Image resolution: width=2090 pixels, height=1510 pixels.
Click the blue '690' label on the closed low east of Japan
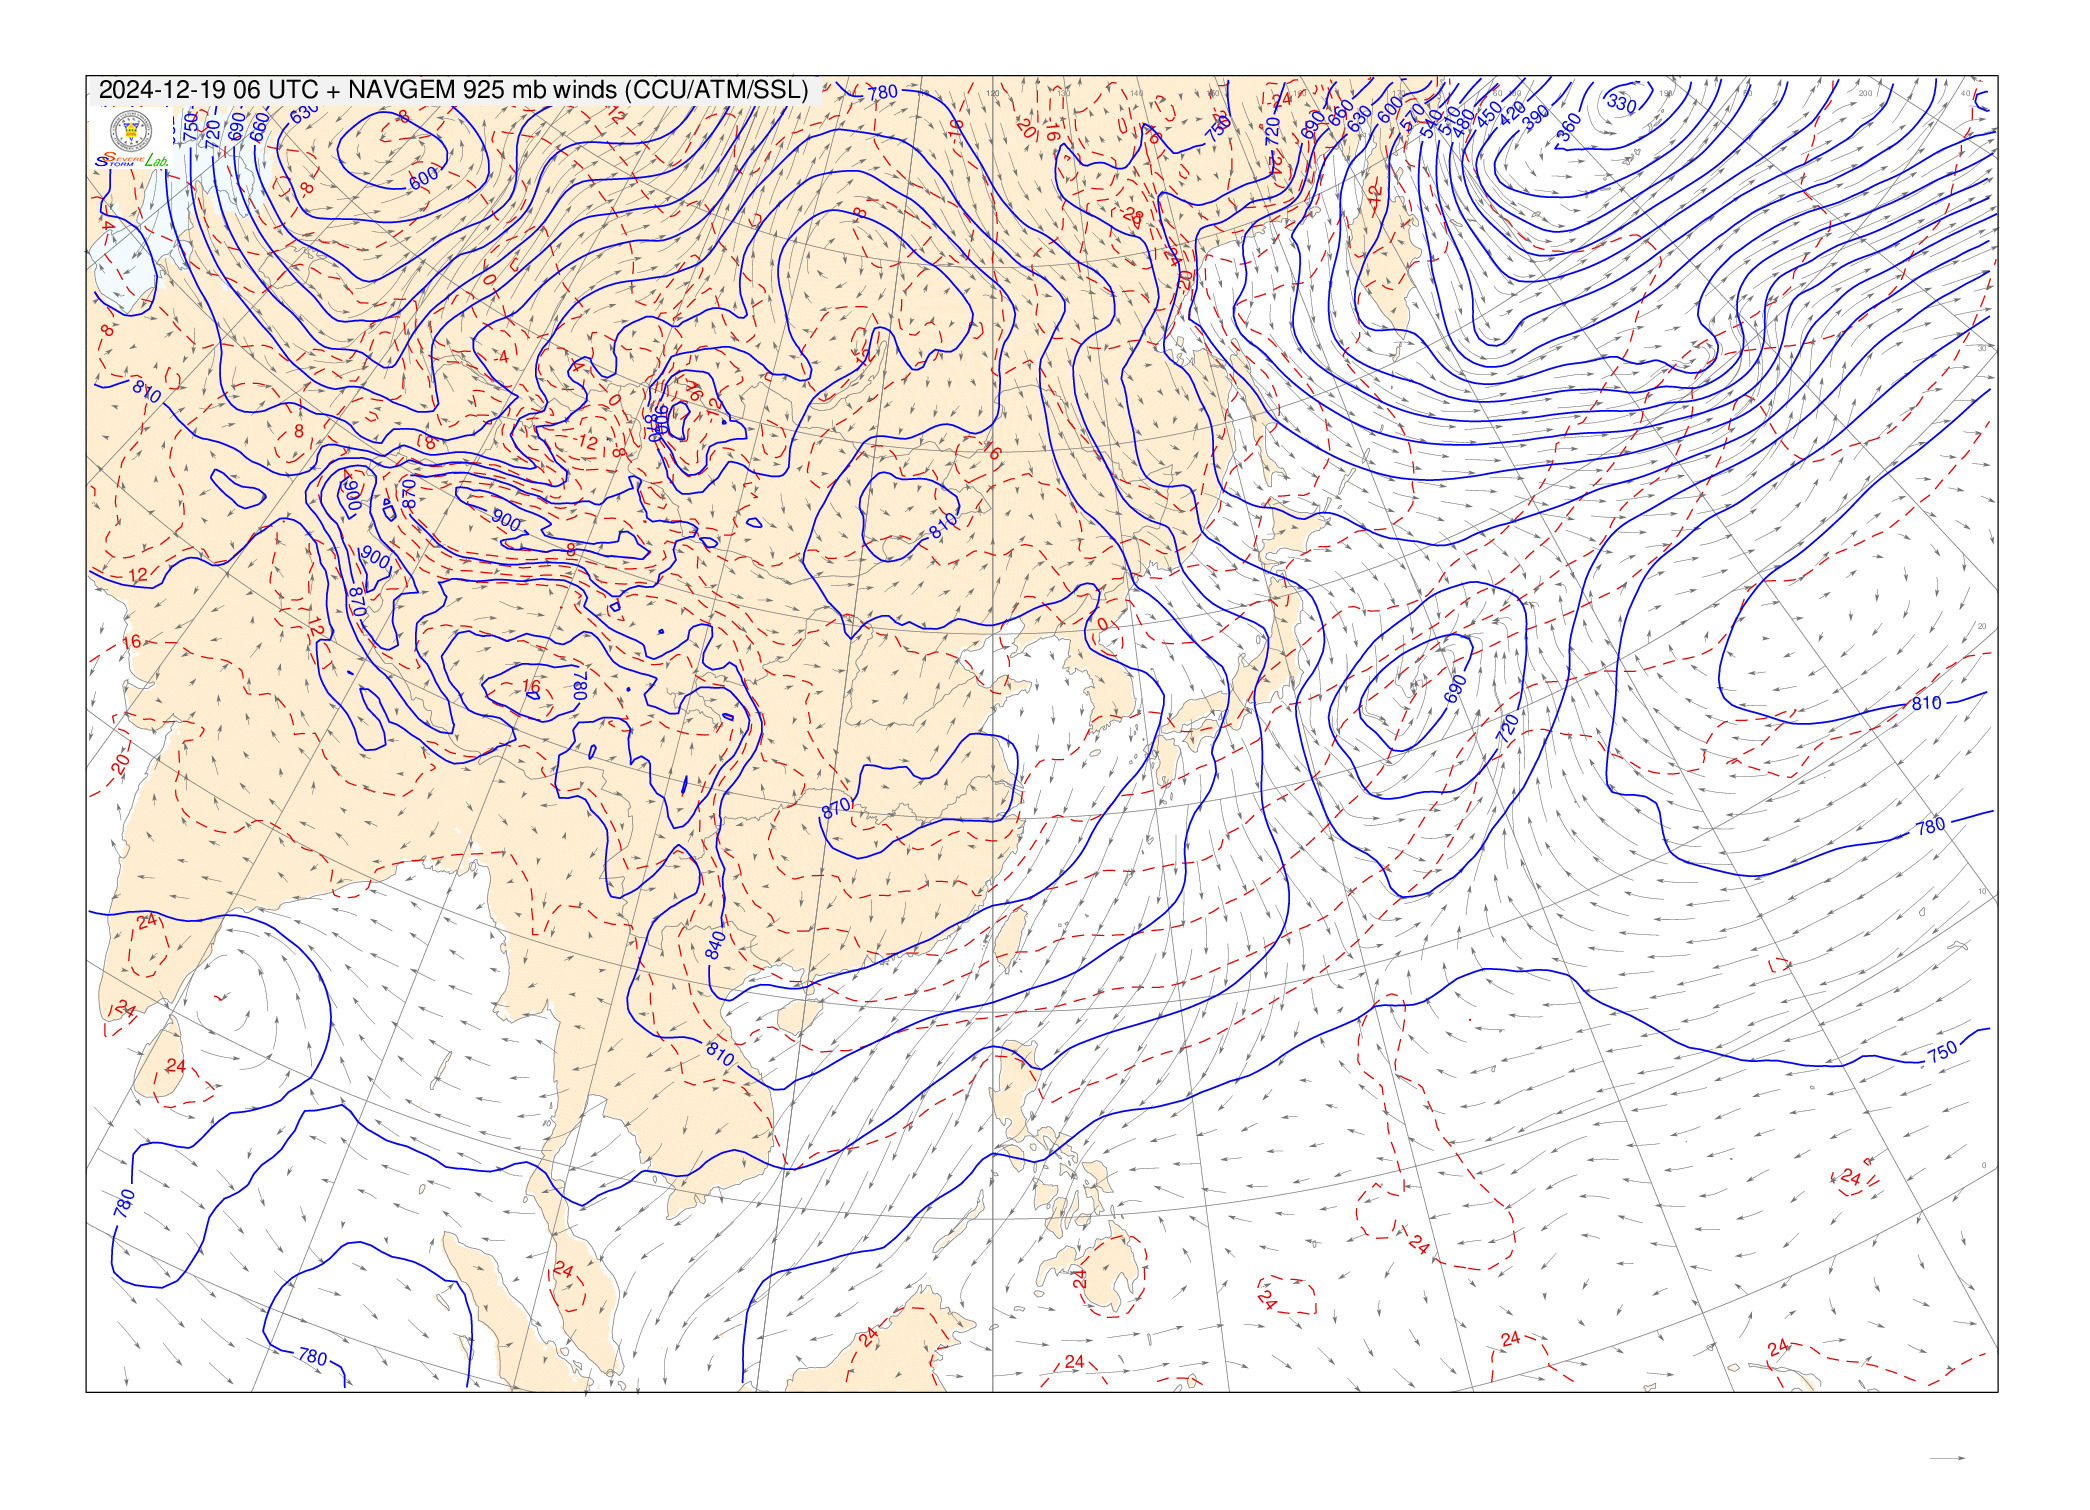tap(1455, 688)
